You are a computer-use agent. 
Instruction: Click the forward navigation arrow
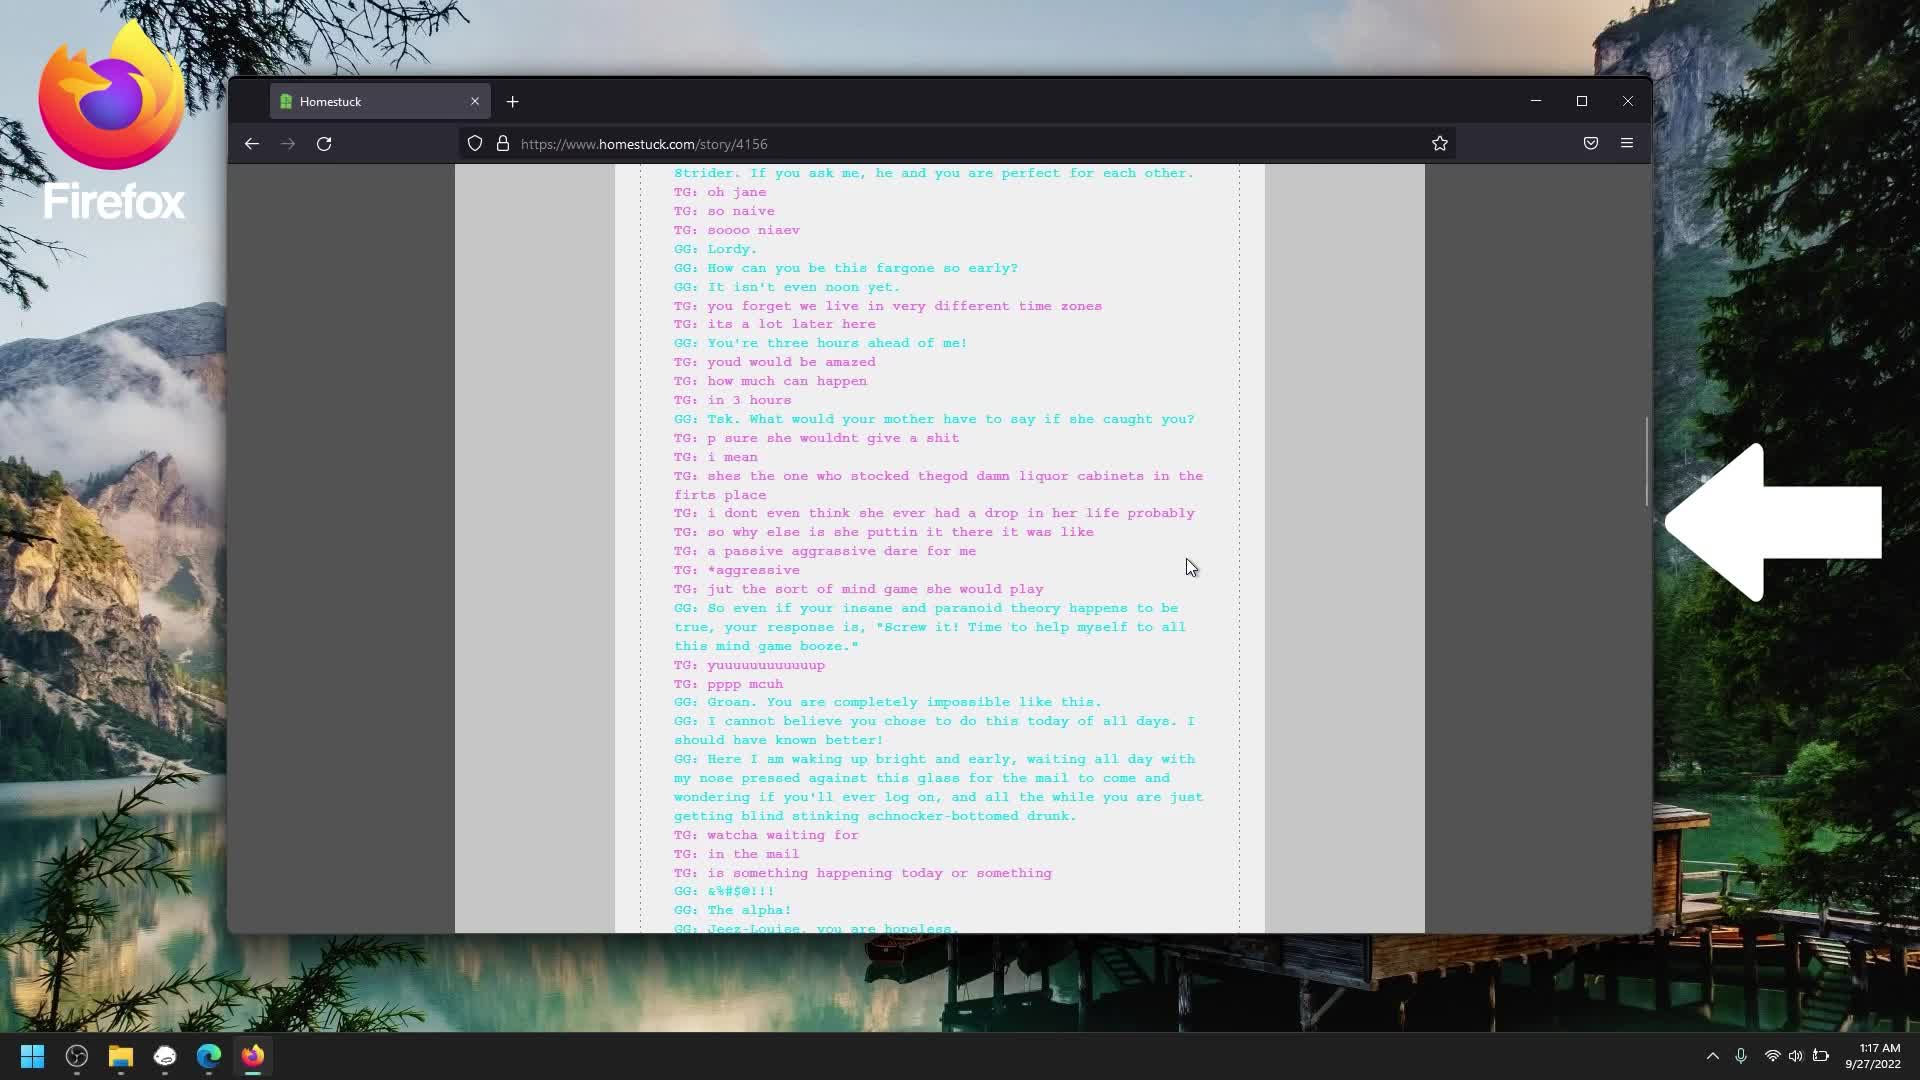(x=288, y=144)
